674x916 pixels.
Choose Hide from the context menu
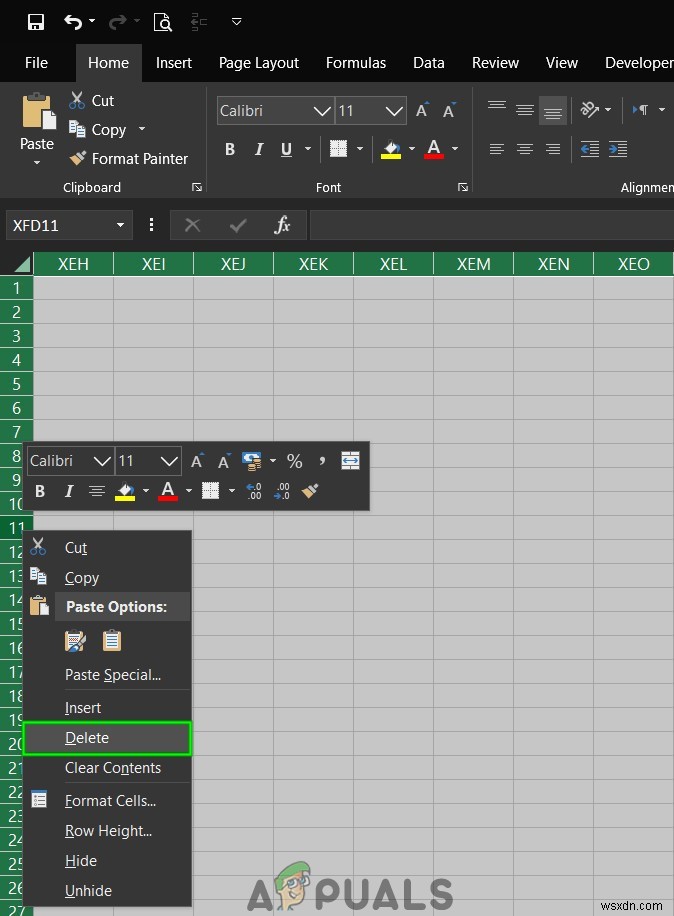click(107, 861)
